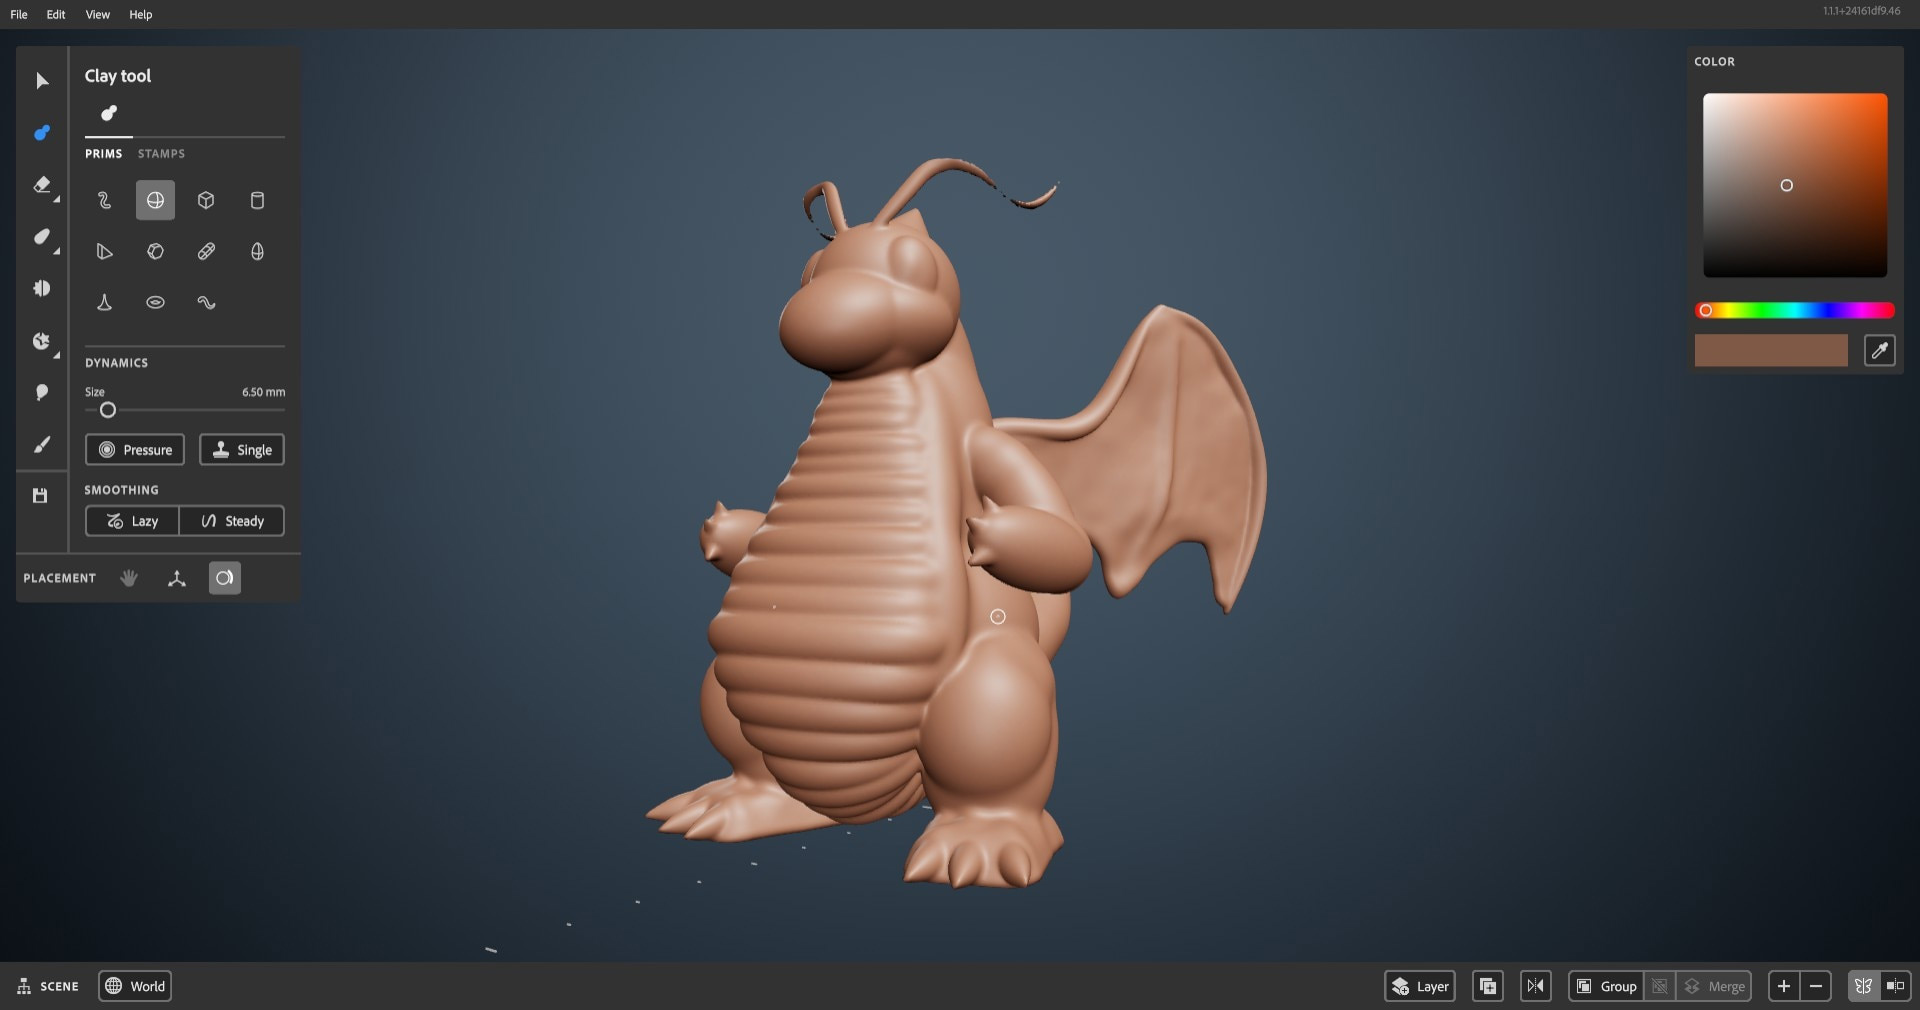Enable Steady smoothing mode
The width and height of the screenshot is (1920, 1010).
pos(232,521)
